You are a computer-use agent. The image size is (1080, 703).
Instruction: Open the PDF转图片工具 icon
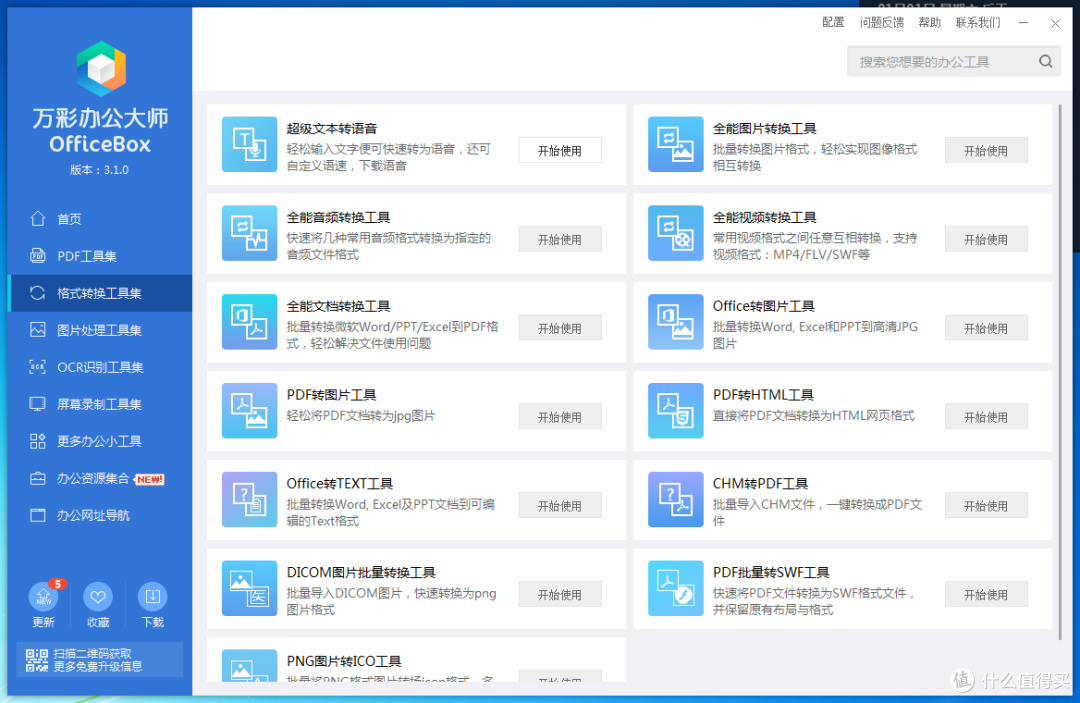point(249,411)
